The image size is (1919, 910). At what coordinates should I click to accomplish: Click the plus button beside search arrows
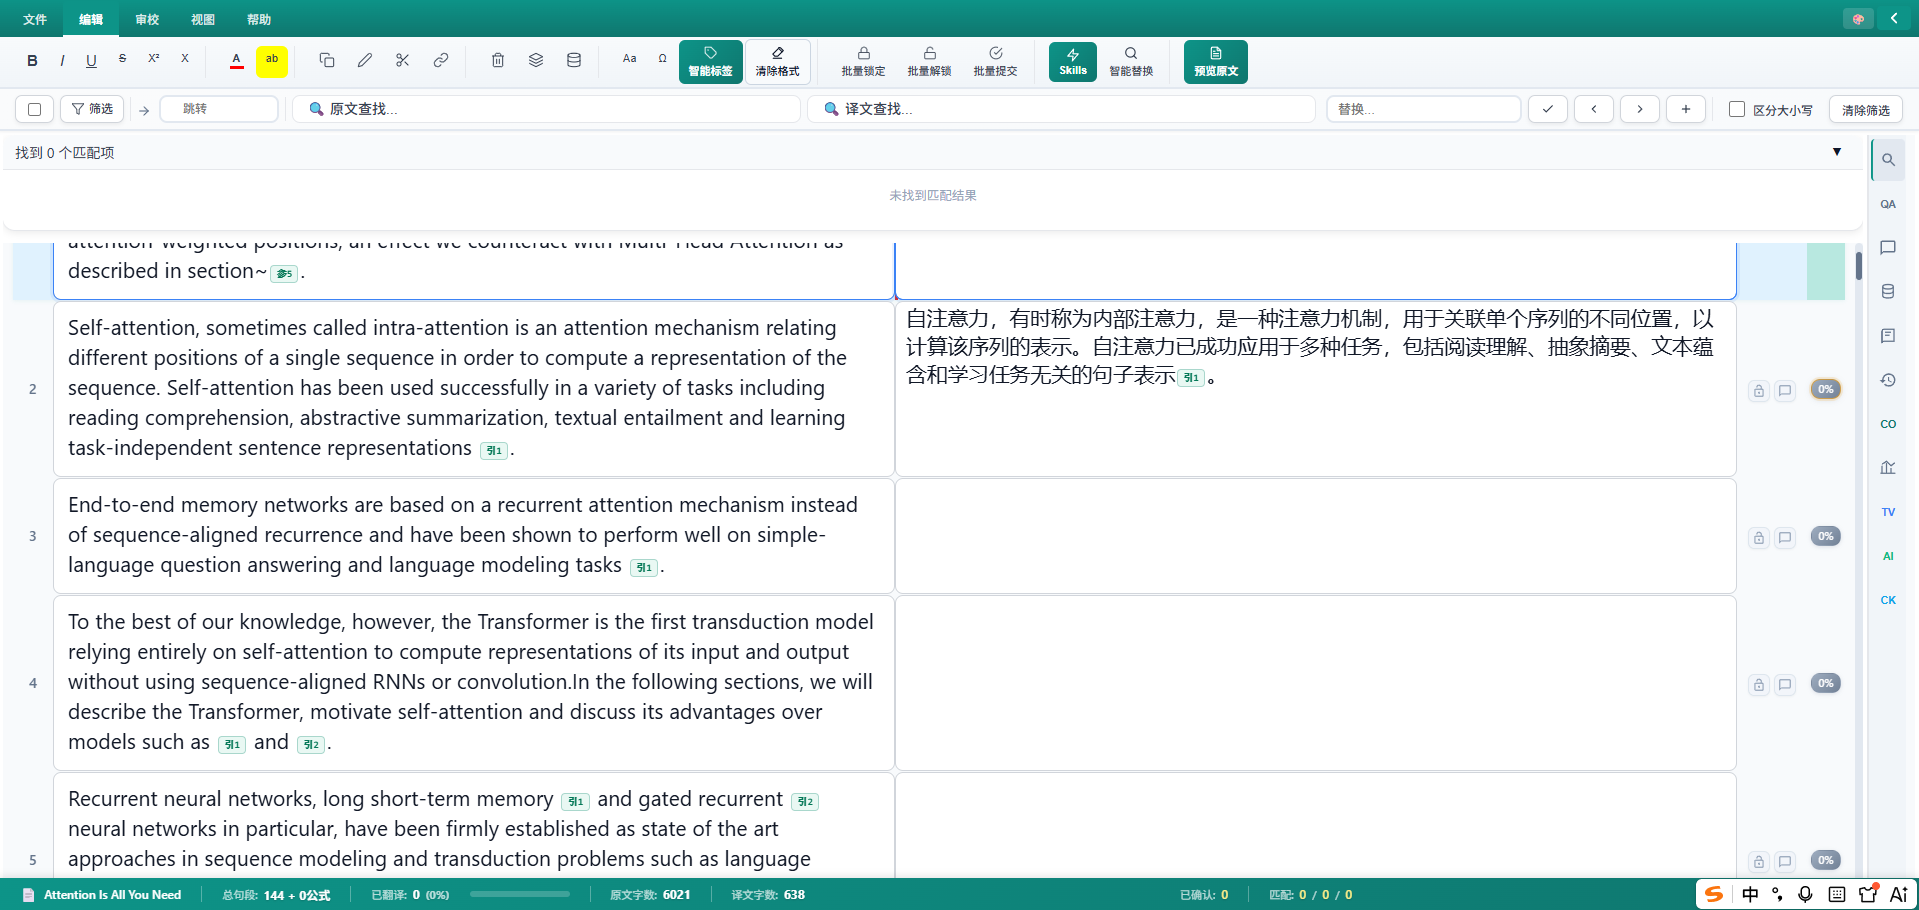pos(1686,109)
